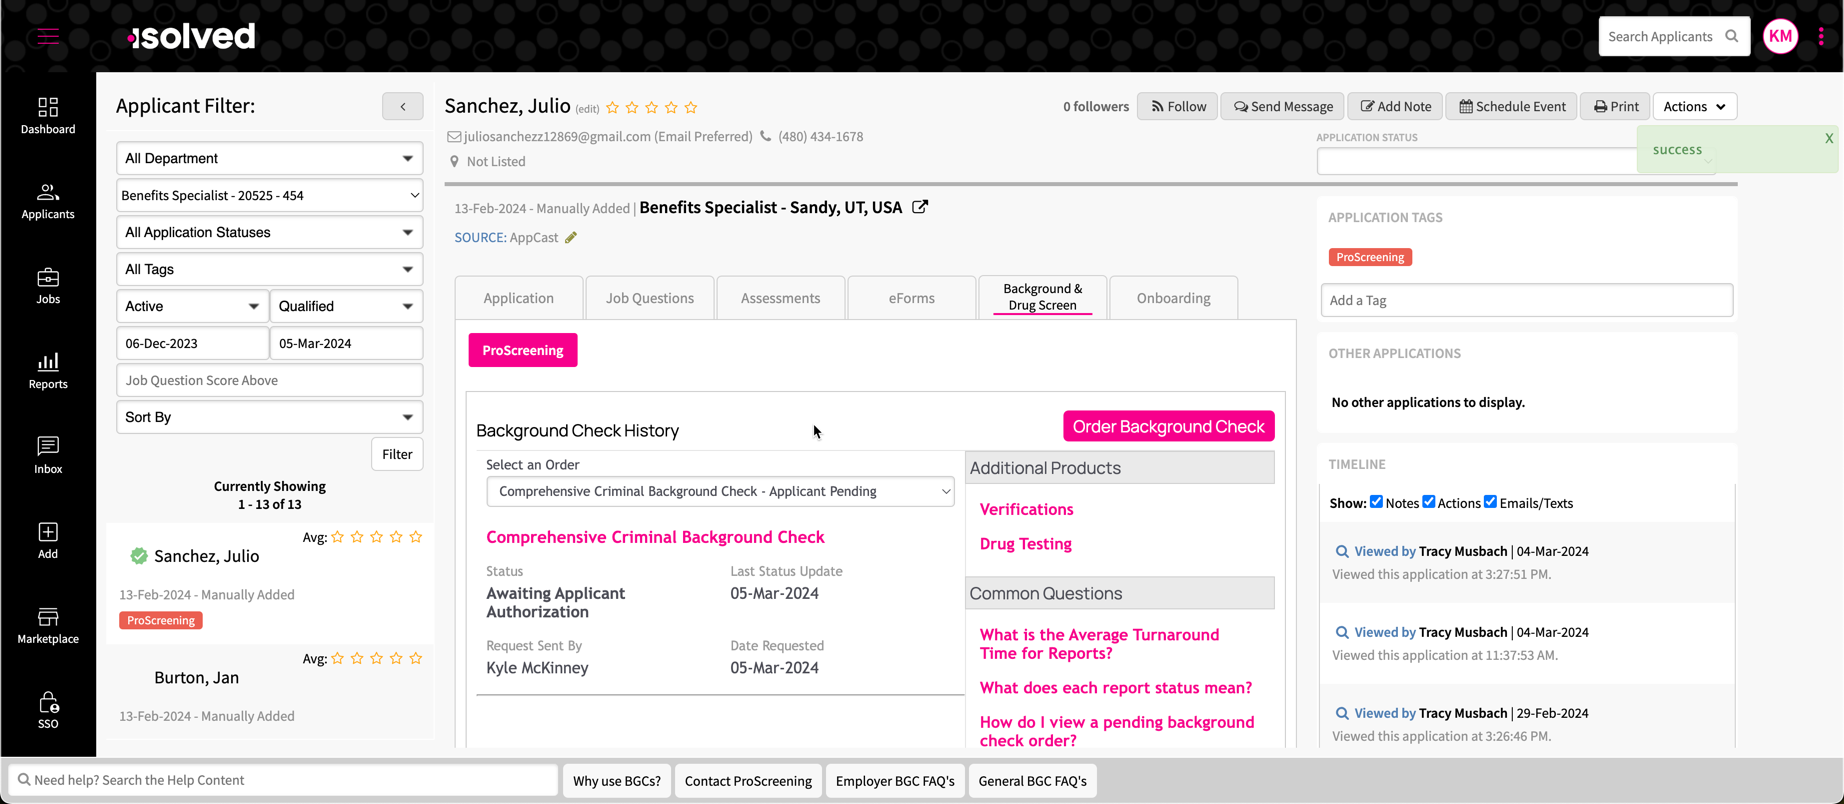Disable Emails/Texts timeline checkbox

[x=1490, y=502]
